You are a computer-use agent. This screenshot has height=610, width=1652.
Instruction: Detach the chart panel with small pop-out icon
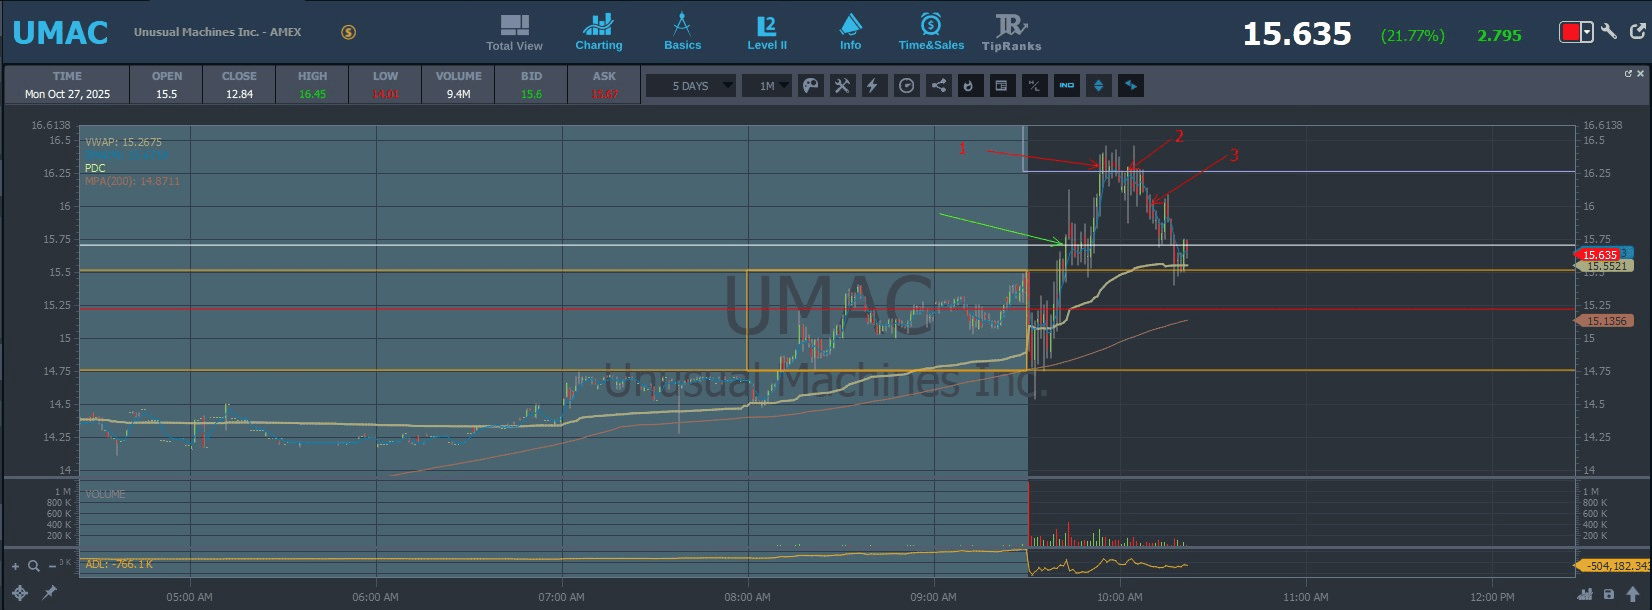click(1628, 73)
